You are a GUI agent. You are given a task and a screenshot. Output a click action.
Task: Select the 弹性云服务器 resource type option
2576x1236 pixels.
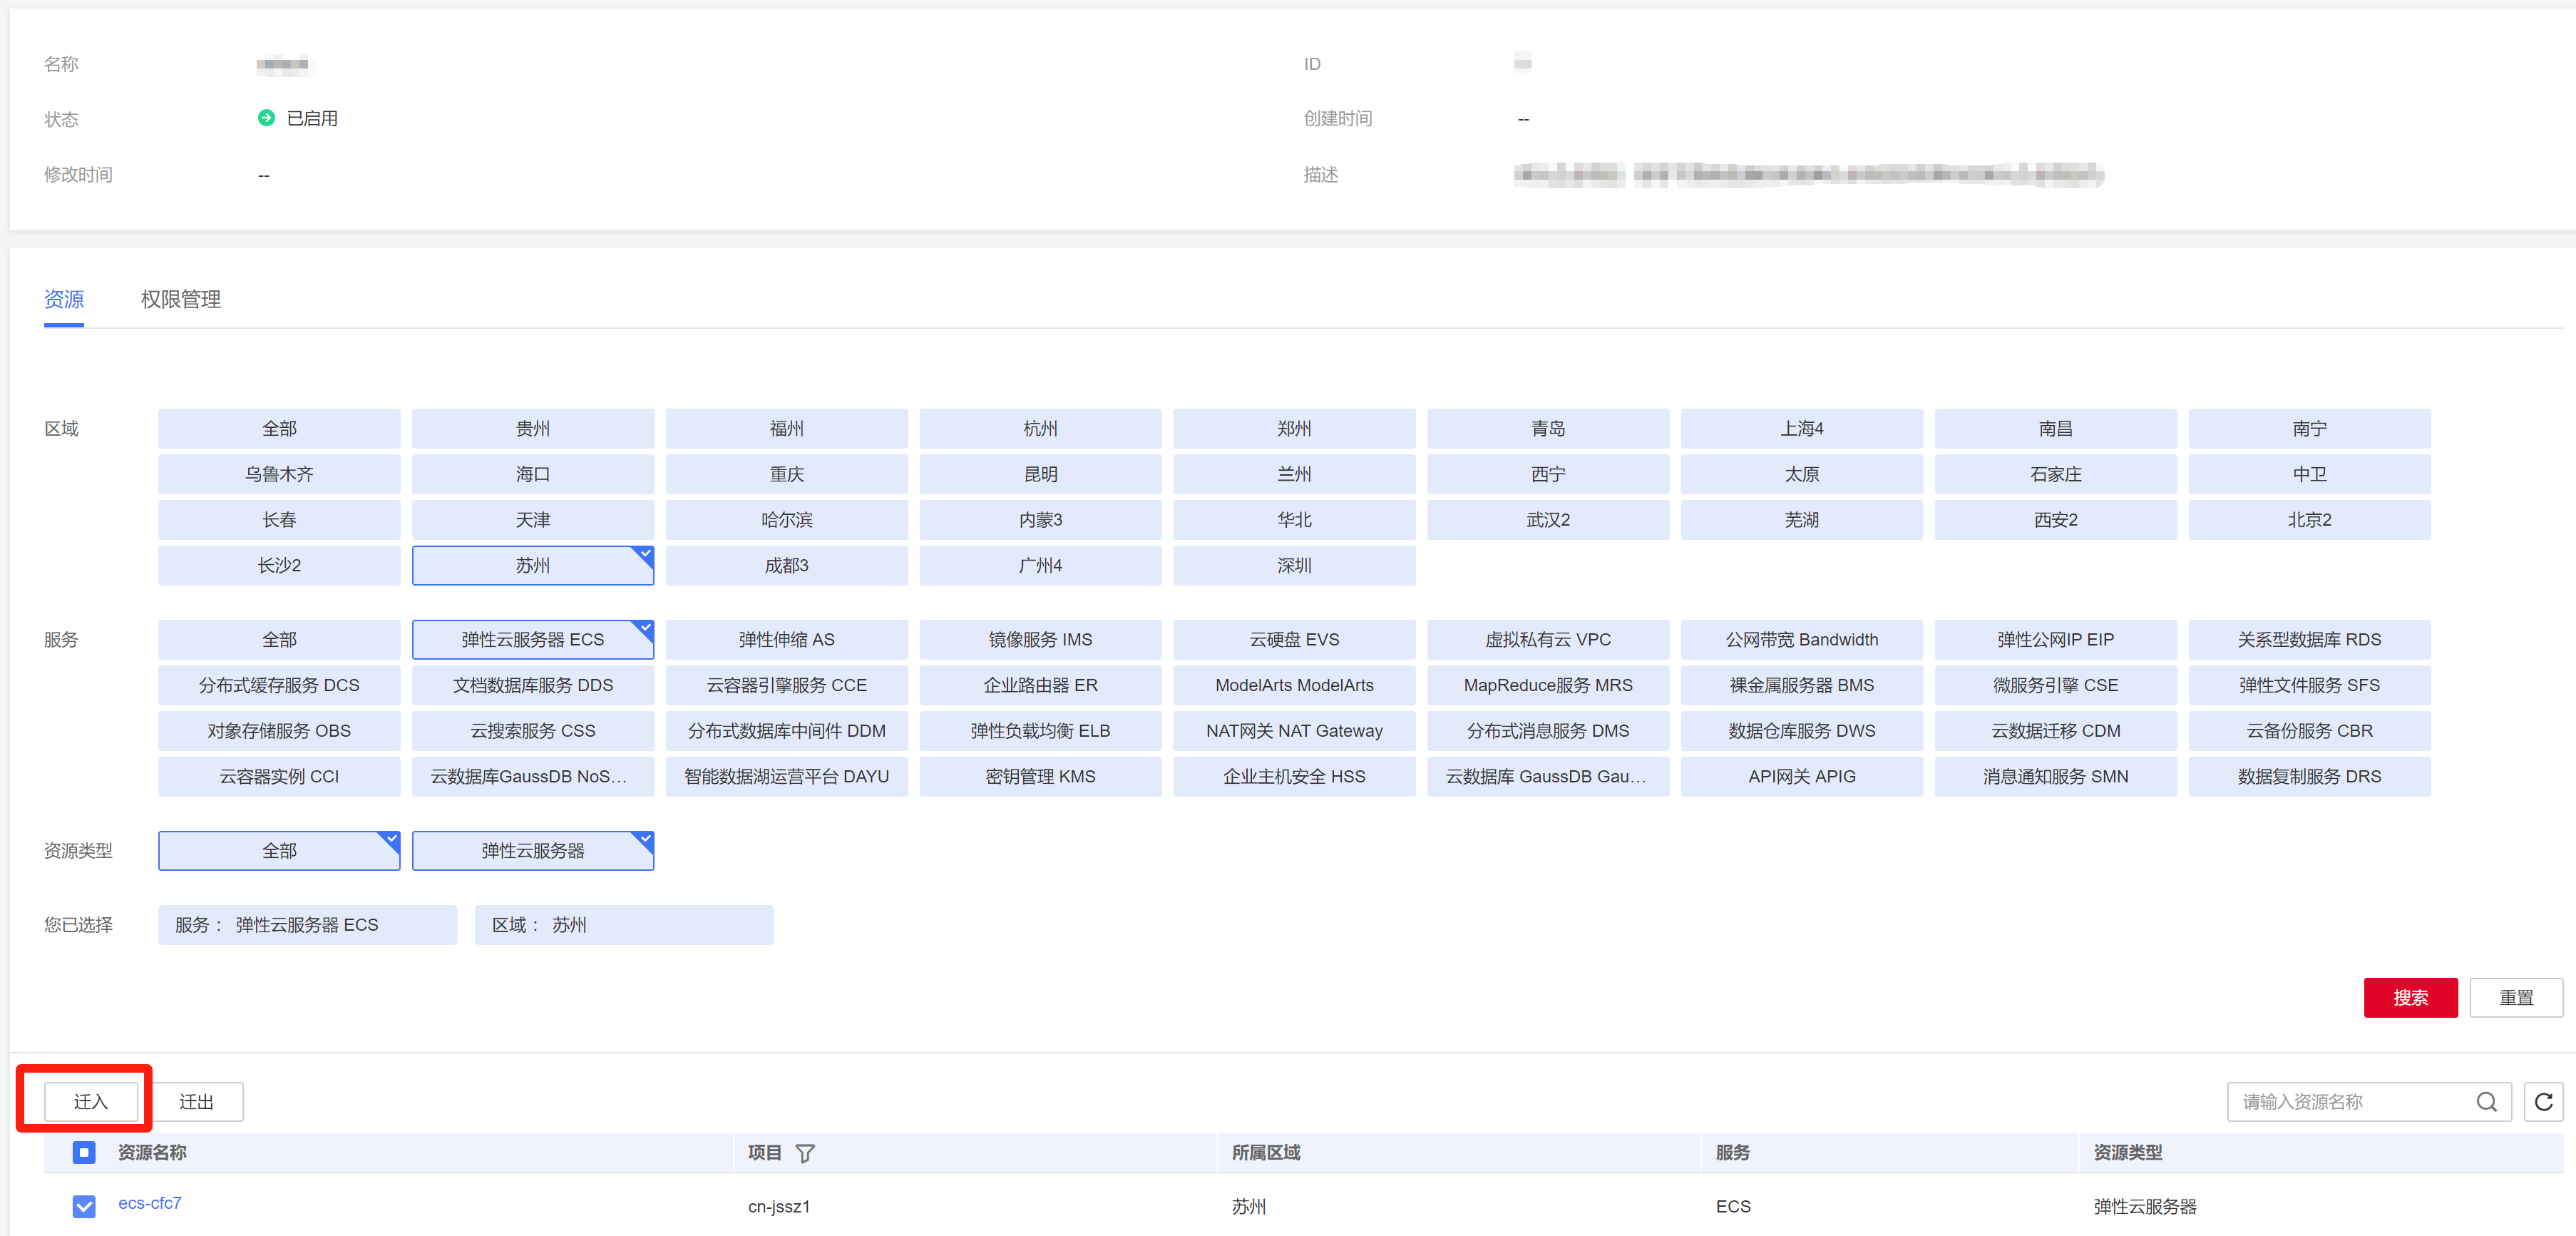(532, 850)
